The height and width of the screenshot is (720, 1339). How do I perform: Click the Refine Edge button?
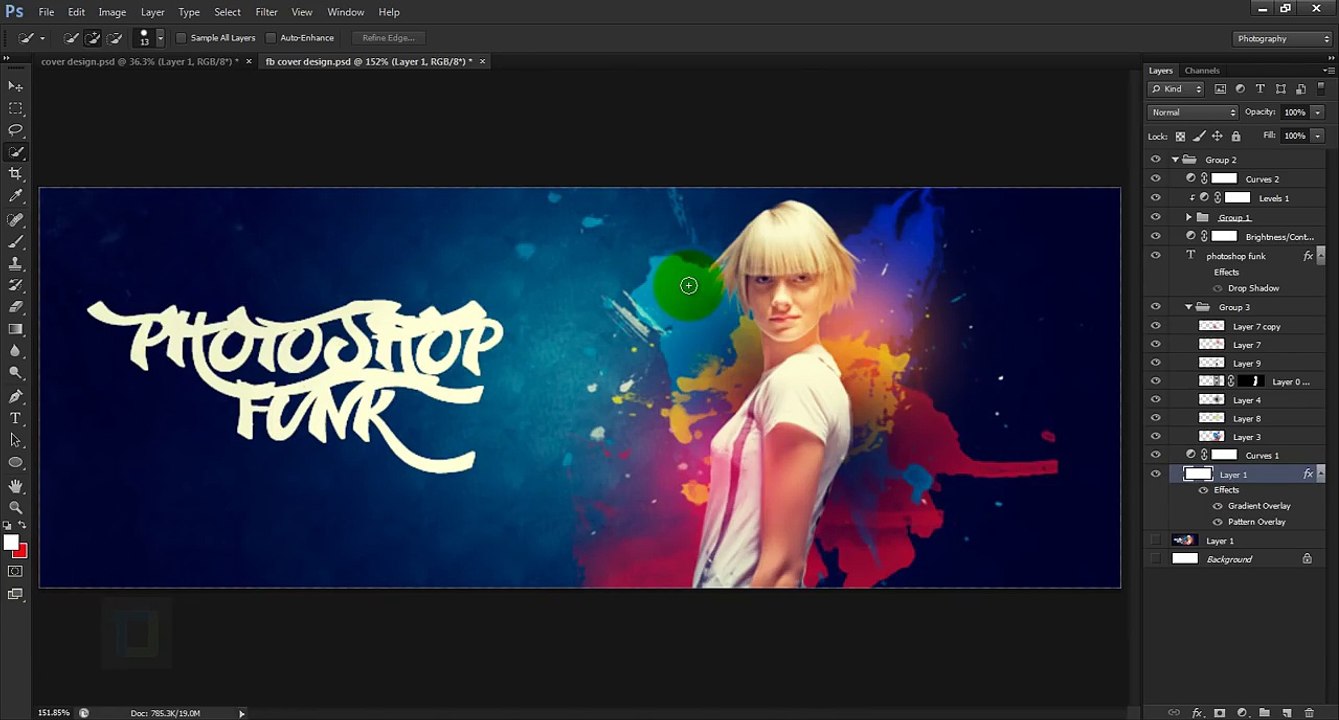[389, 38]
